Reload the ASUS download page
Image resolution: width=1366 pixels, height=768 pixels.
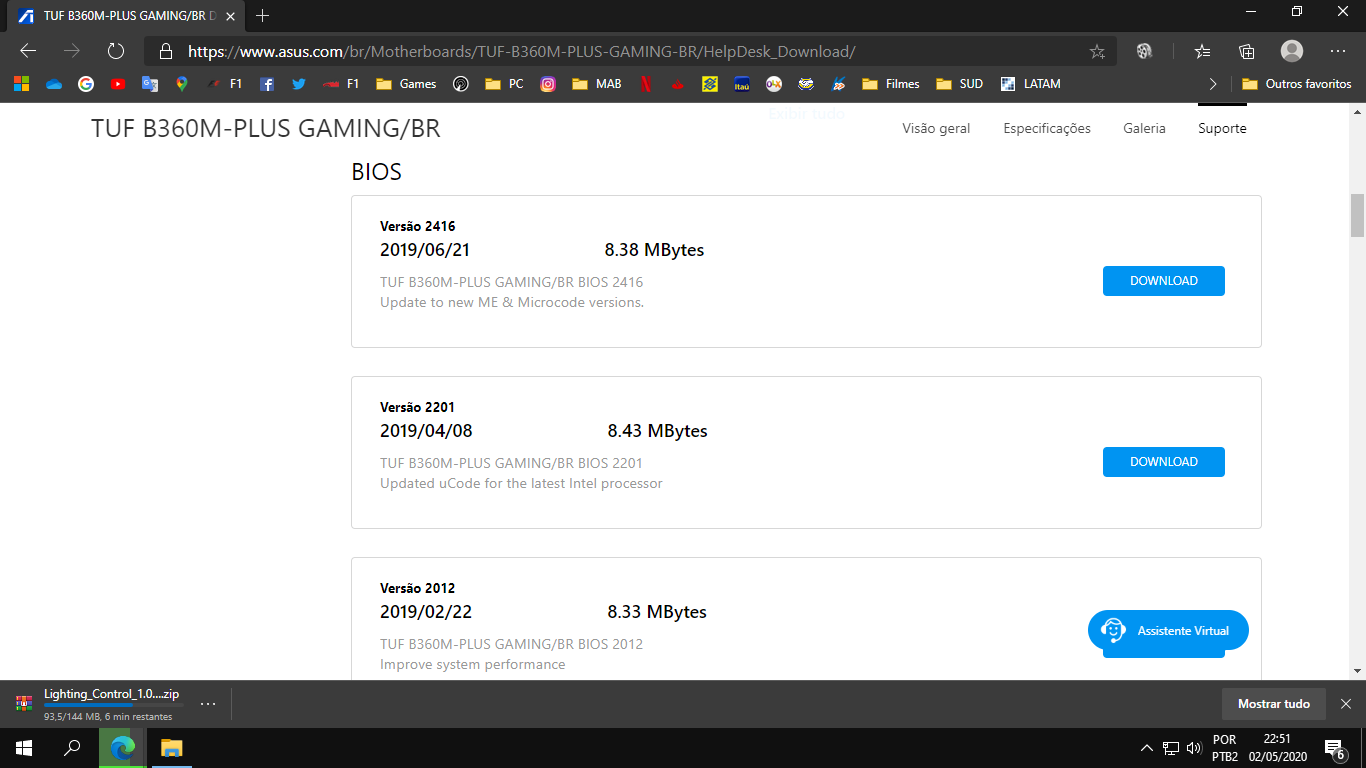point(116,51)
